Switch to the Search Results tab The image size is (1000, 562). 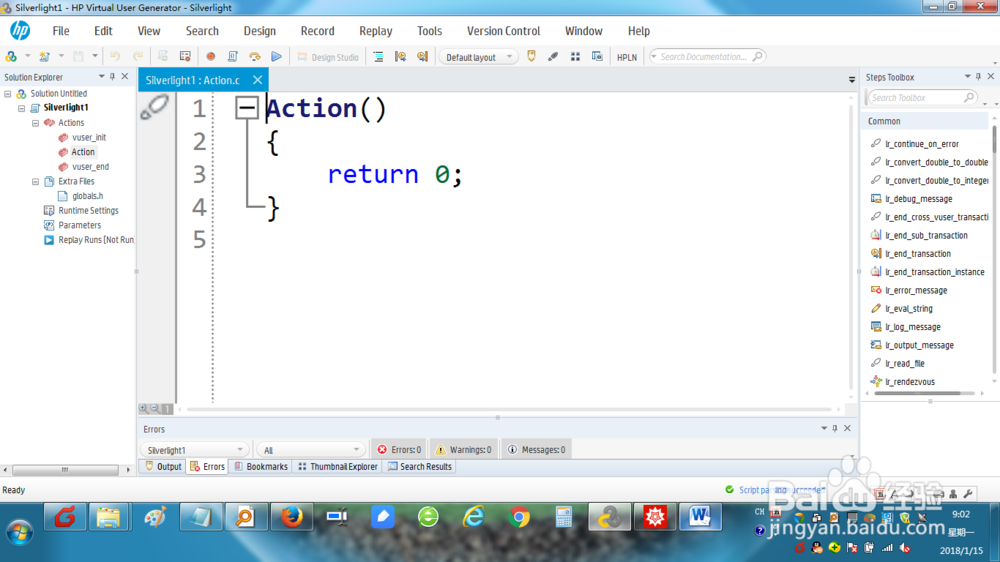[x=420, y=467]
